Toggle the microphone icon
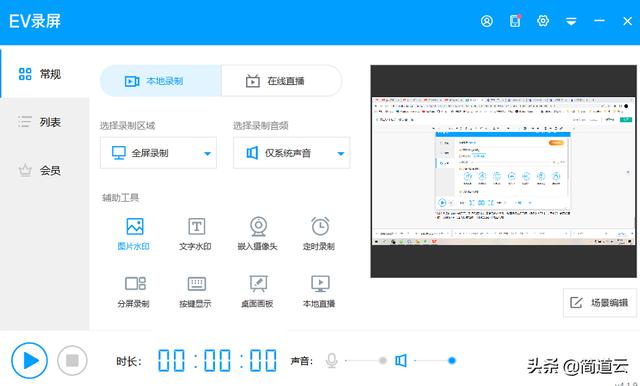The height and width of the screenshot is (386, 640). tap(332, 361)
